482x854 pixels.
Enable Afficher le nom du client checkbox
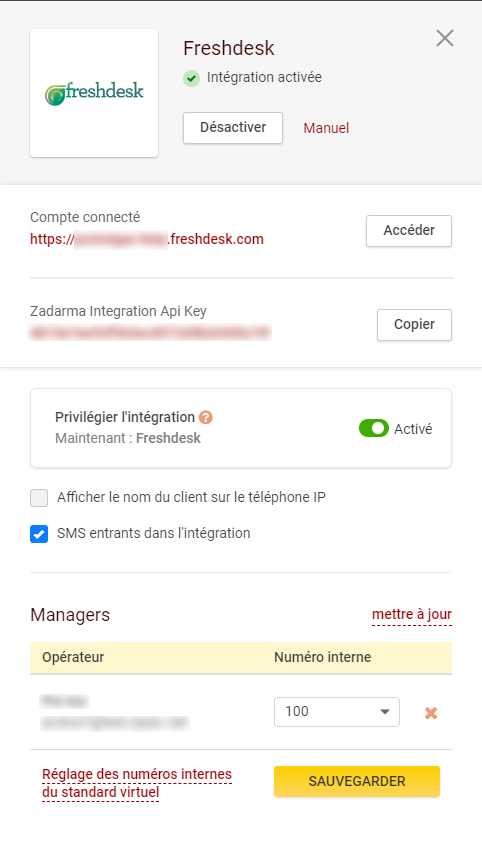pos(39,498)
